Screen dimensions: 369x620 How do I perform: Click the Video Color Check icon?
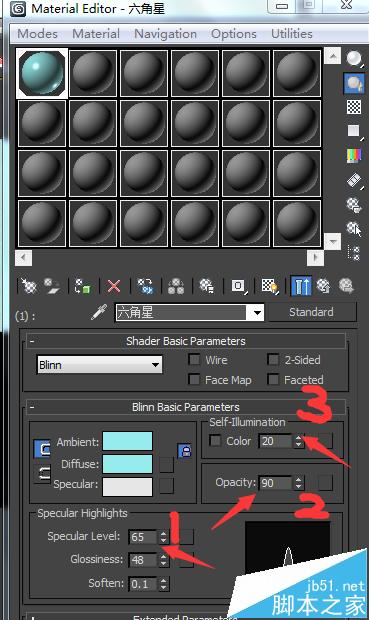(x=354, y=155)
